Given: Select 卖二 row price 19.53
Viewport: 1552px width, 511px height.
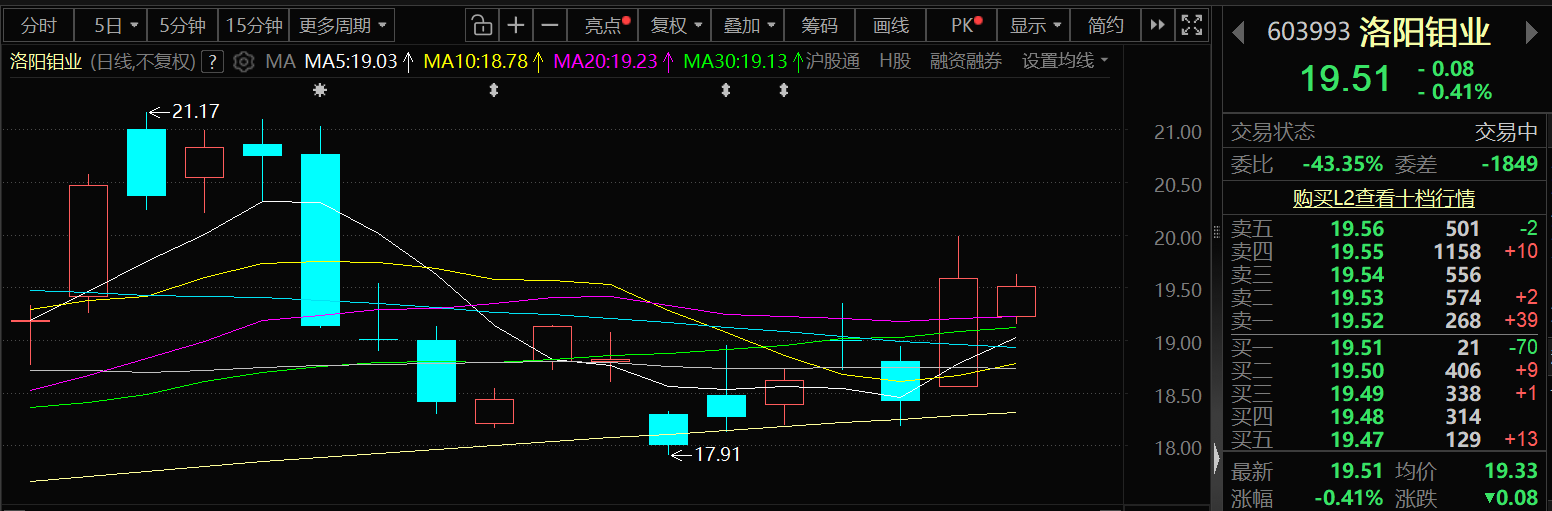Looking at the screenshot, I should click(x=1357, y=298).
